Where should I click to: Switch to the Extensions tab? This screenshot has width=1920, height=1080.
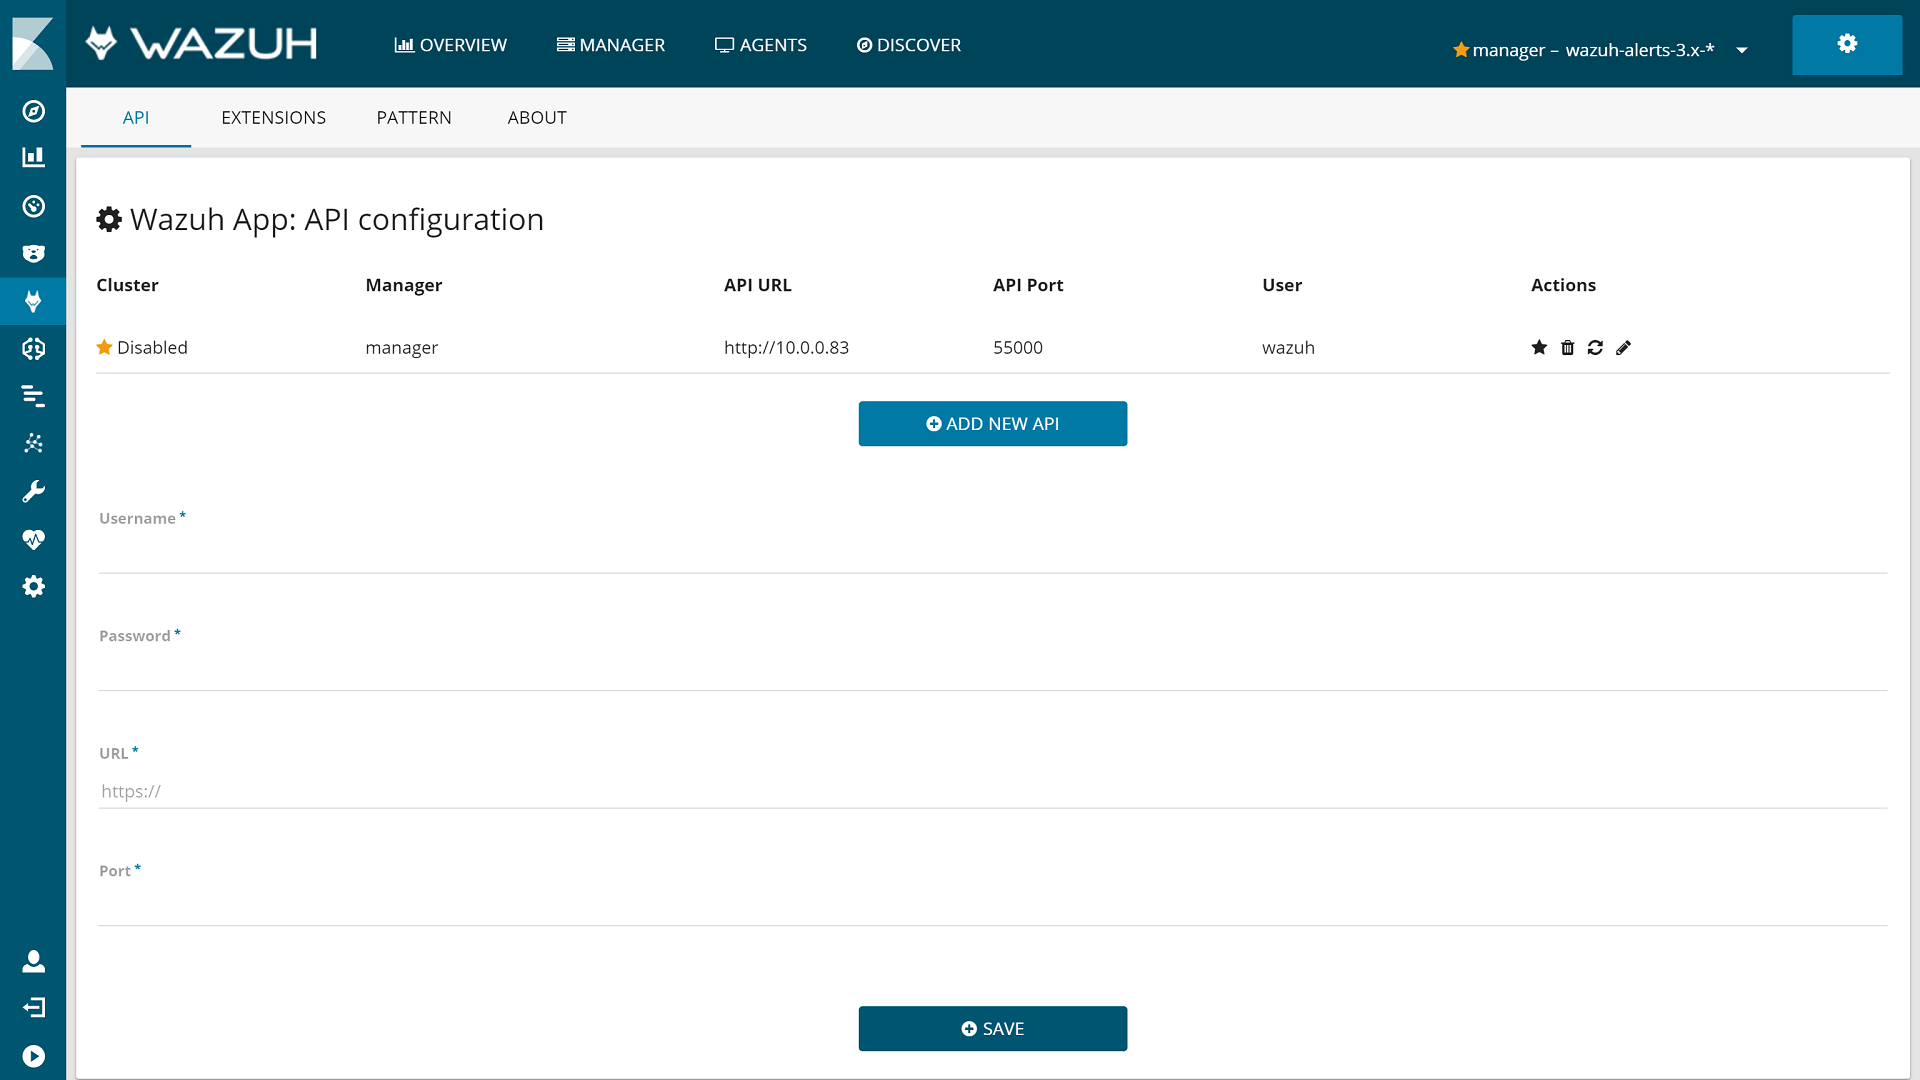pyautogui.click(x=273, y=118)
